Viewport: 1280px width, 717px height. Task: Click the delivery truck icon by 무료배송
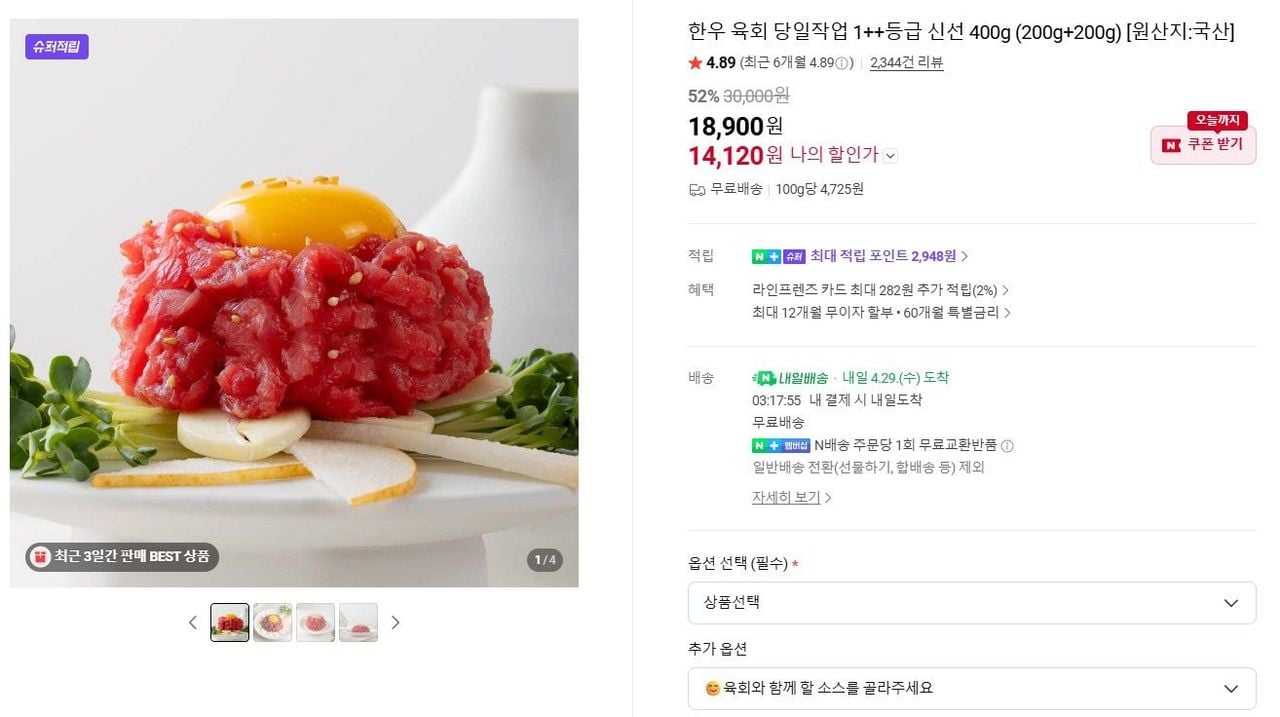point(697,189)
